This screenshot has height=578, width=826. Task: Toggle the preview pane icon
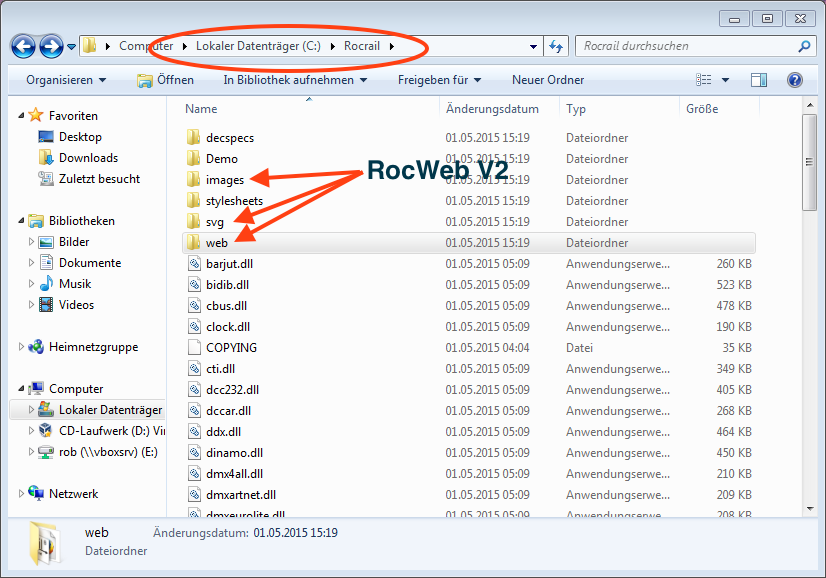click(x=759, y=80)
